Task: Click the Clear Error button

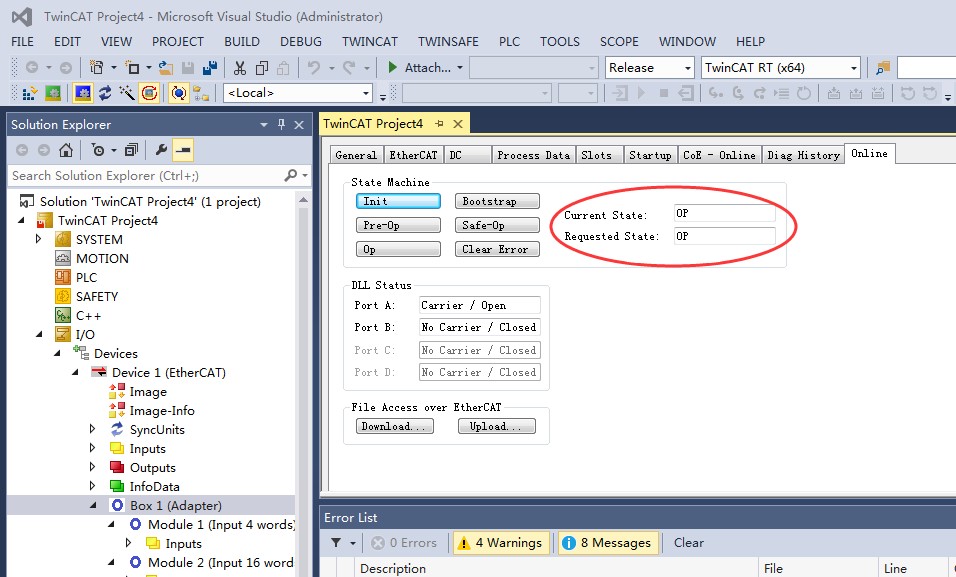Action: coord(497,249)
